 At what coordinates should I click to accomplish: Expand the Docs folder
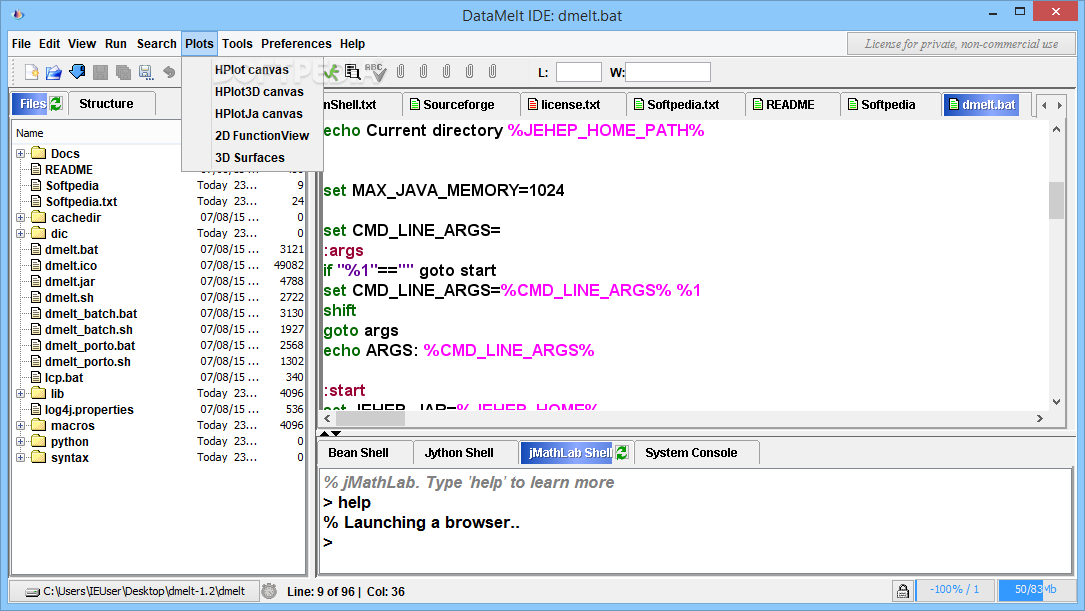coord(21,154)
